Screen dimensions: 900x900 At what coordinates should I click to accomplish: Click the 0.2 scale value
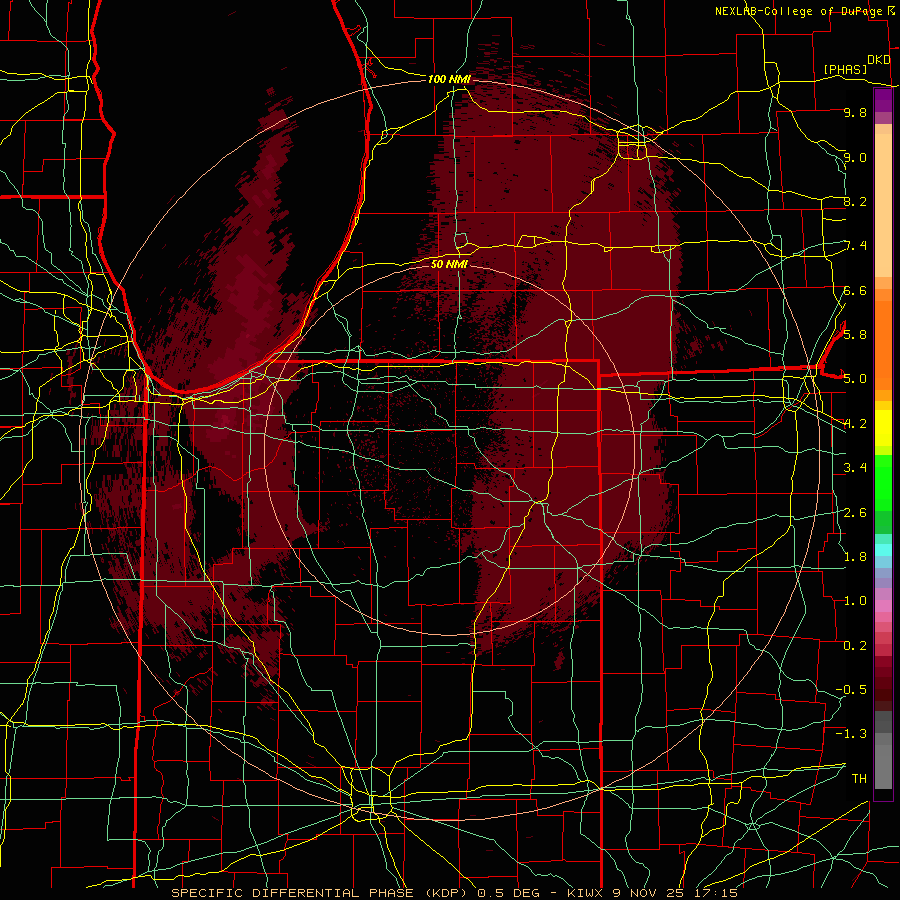(855, 645)
